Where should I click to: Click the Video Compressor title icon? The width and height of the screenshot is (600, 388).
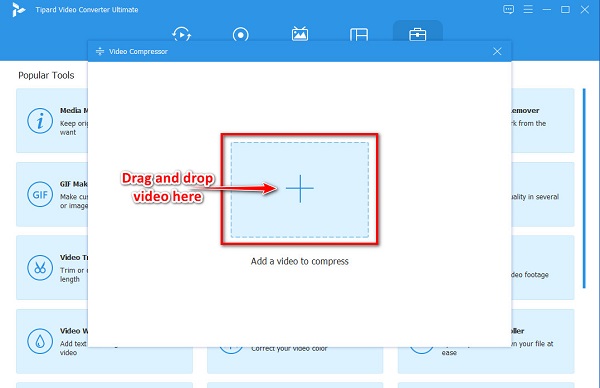pyautogui.click(x=100, y=51)
